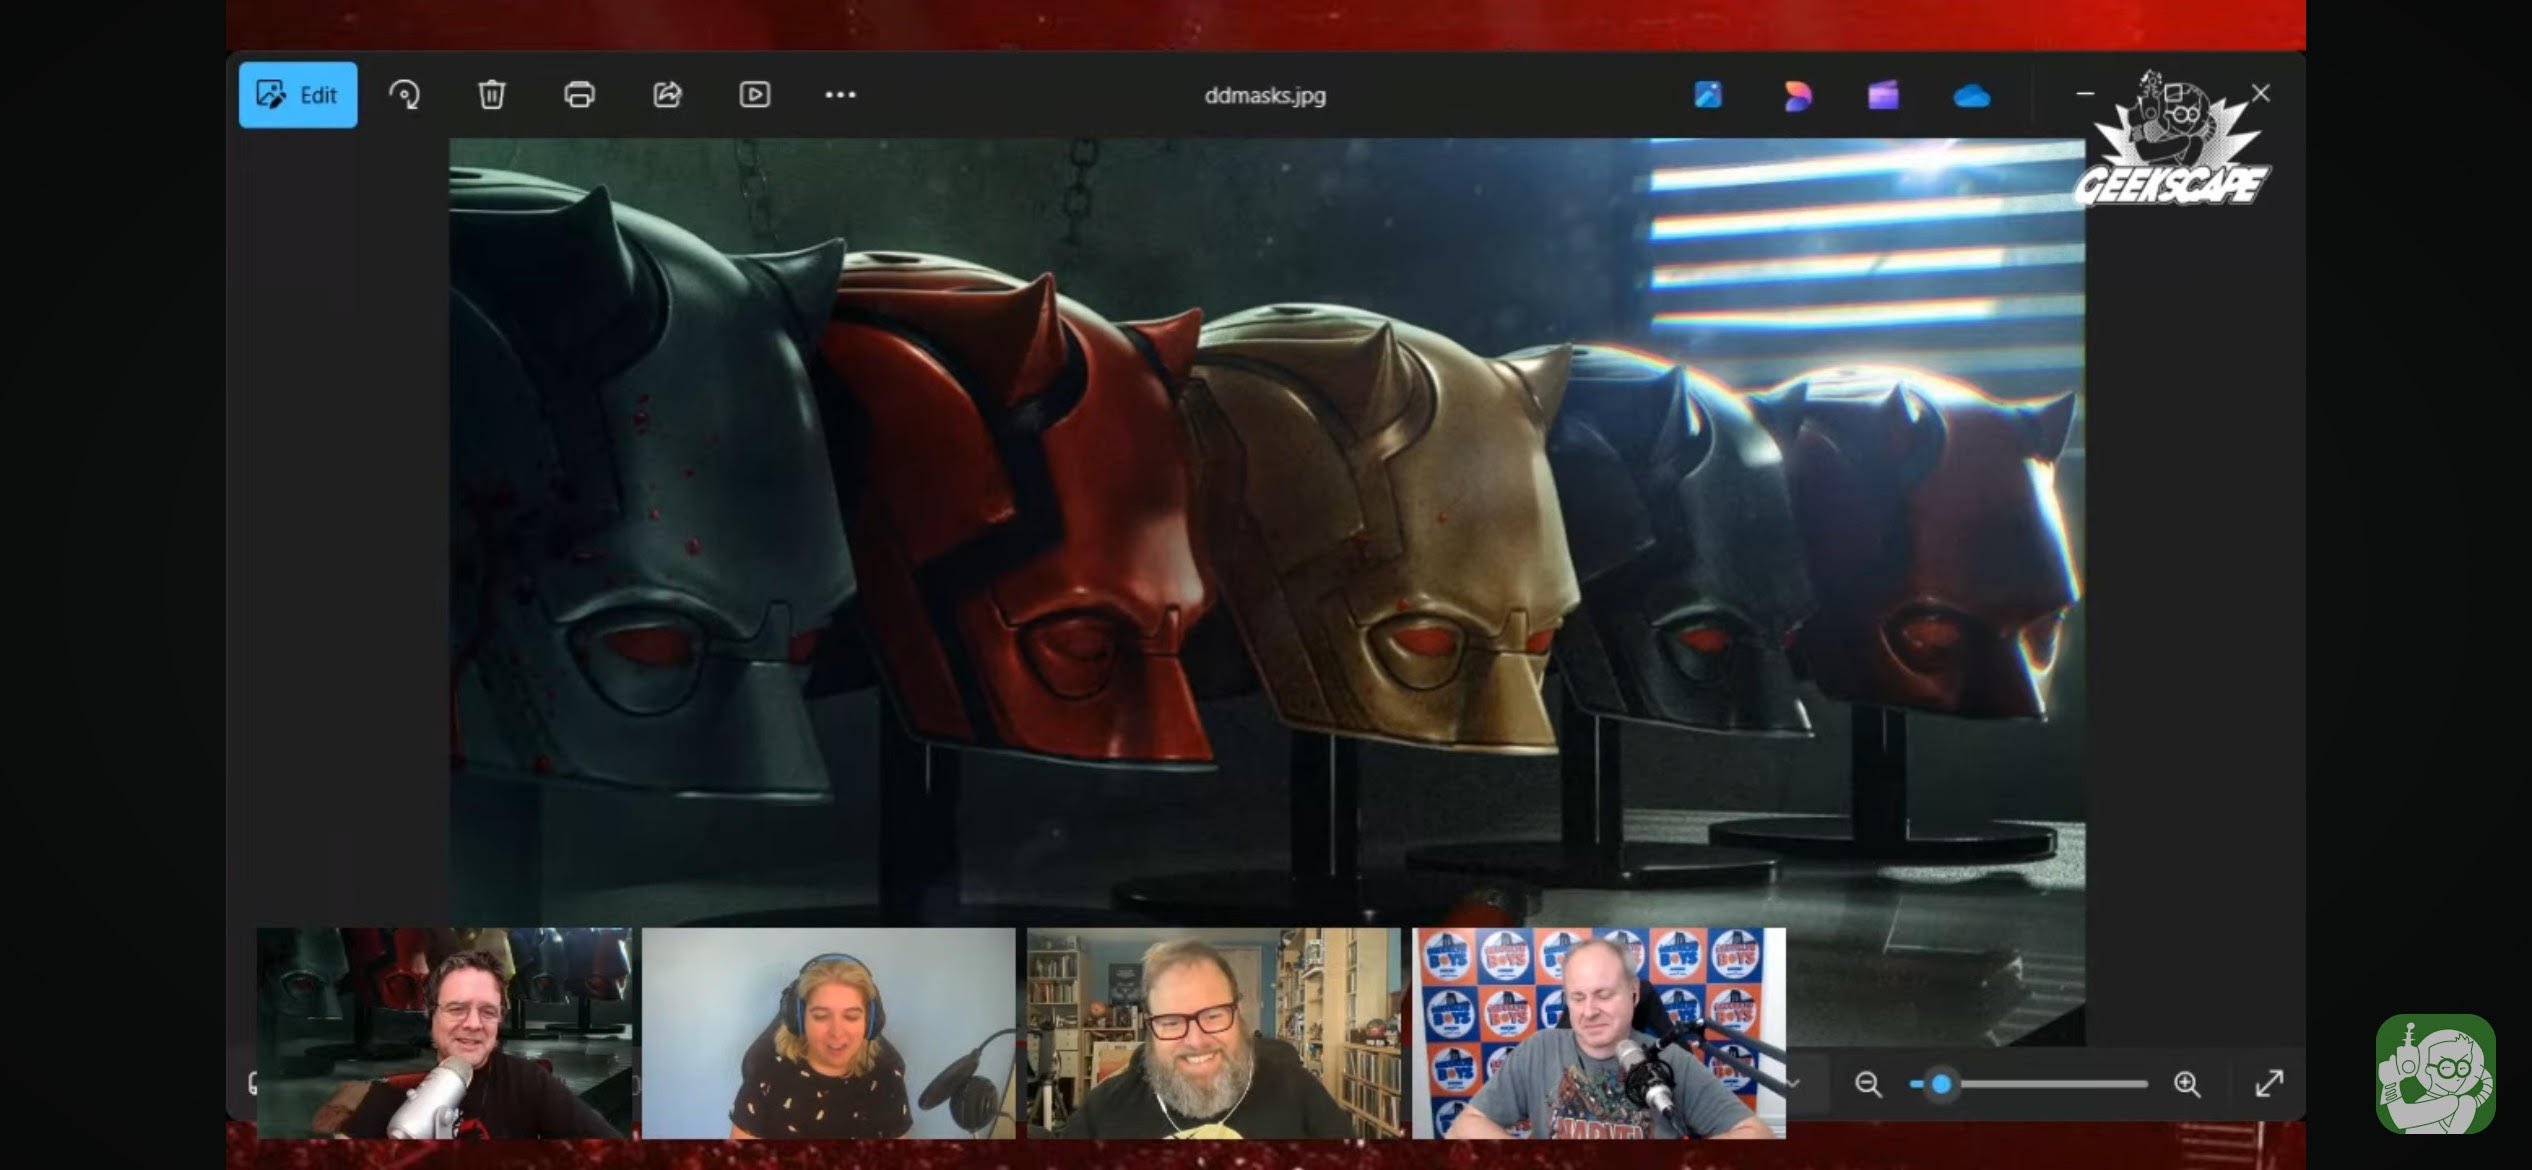Open the purple Clipchamp icon

pos(1883,96)
